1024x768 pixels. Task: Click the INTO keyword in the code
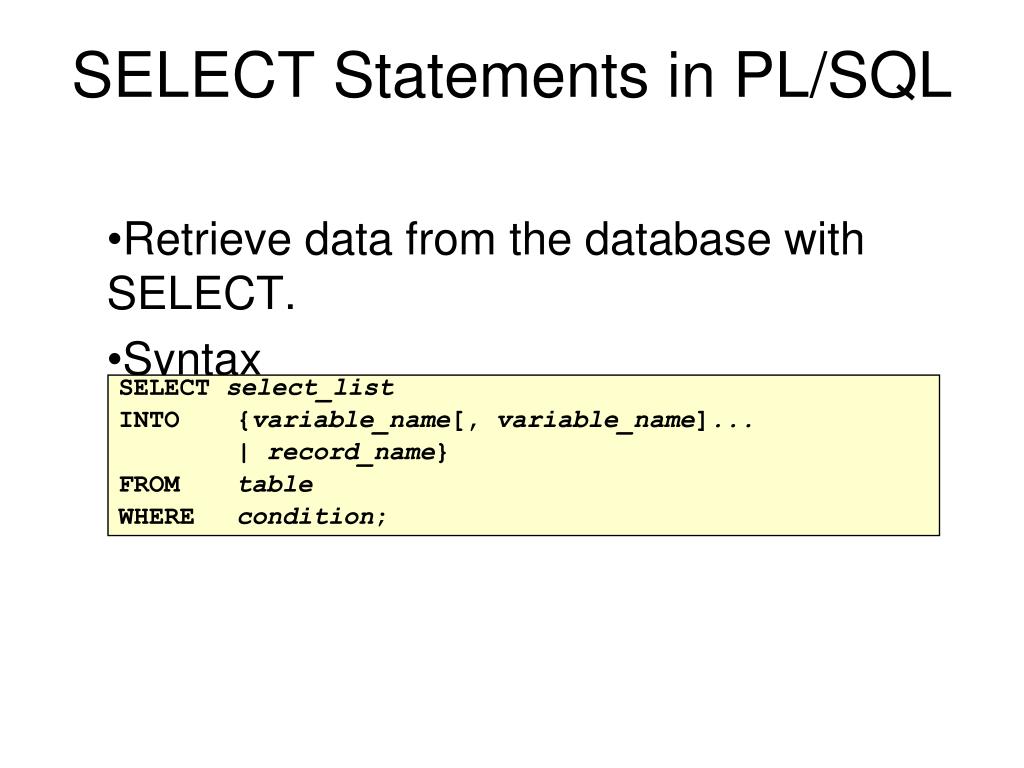[149, 420]
